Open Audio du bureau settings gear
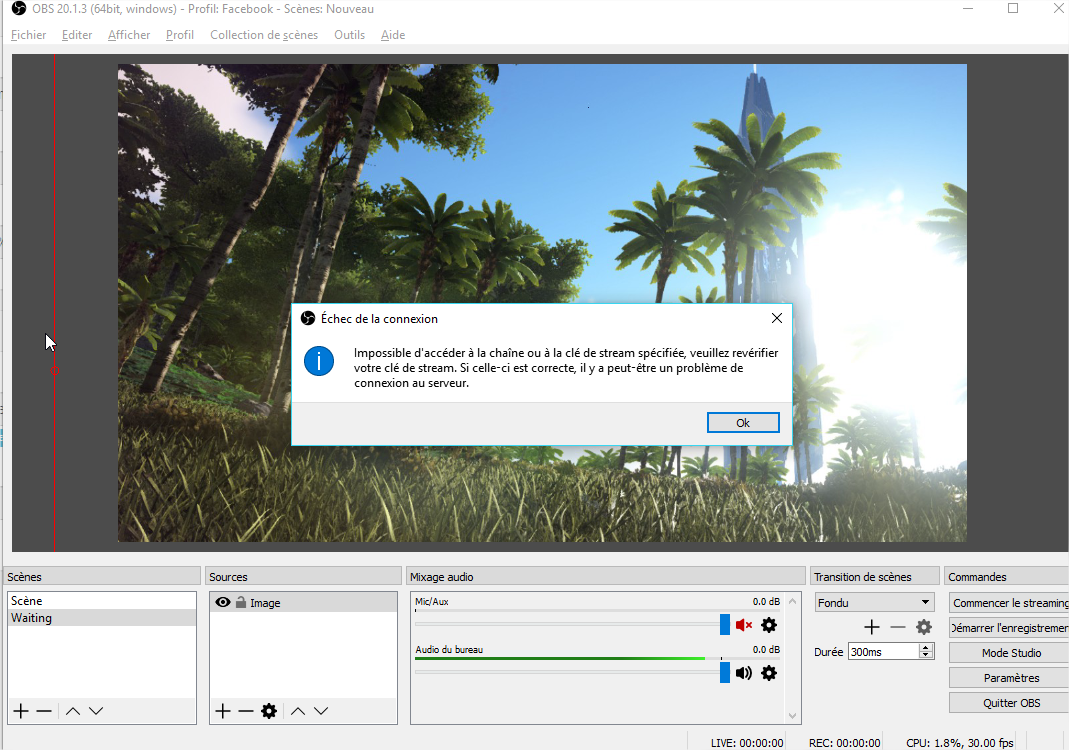 pyautogui.click(x=769, y=673)
